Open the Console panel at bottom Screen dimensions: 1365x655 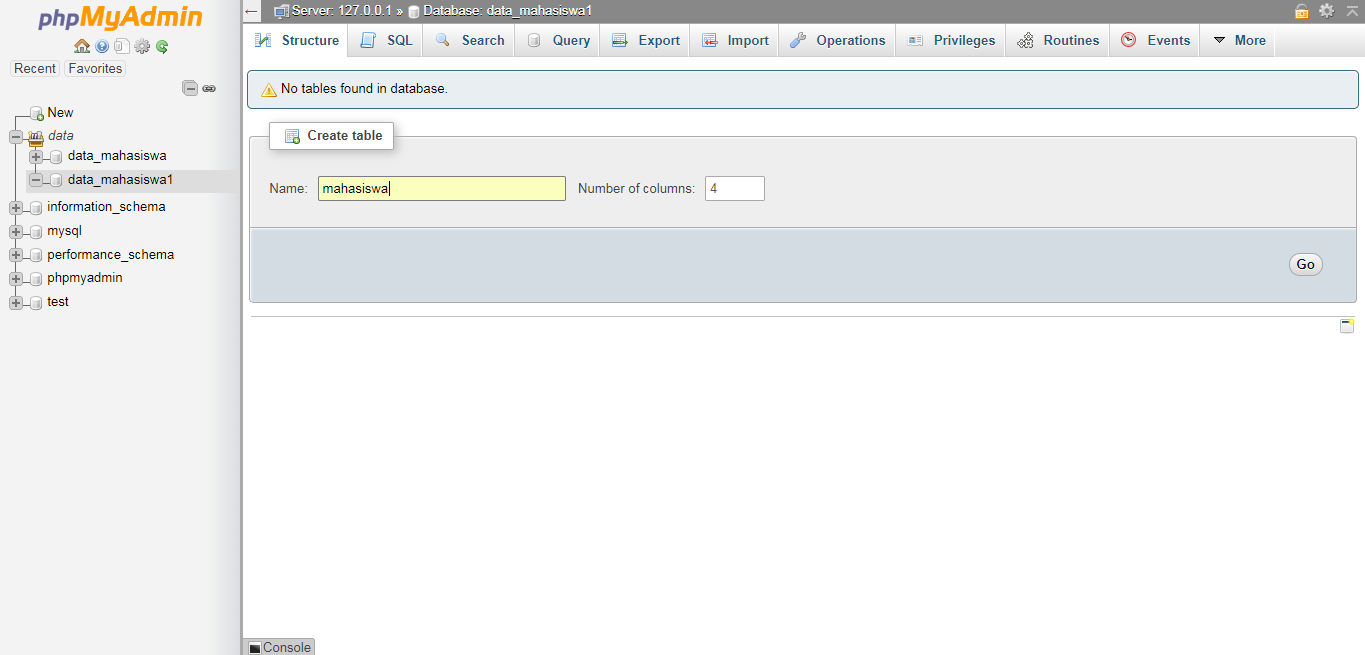point(279,647)
